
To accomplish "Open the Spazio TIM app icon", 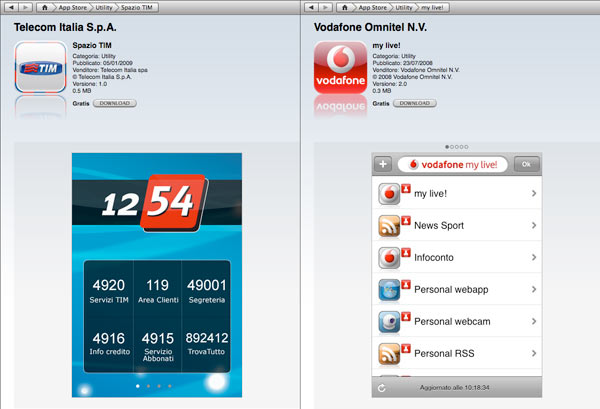I will tap(41, 67).
